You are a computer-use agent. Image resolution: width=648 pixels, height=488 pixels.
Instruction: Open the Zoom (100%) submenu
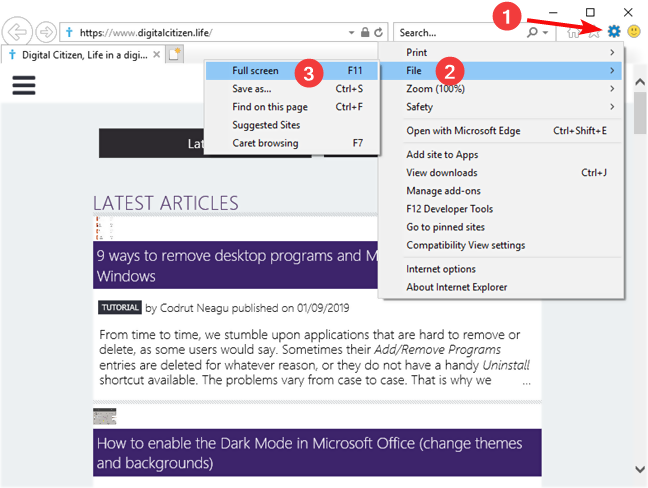500,89
